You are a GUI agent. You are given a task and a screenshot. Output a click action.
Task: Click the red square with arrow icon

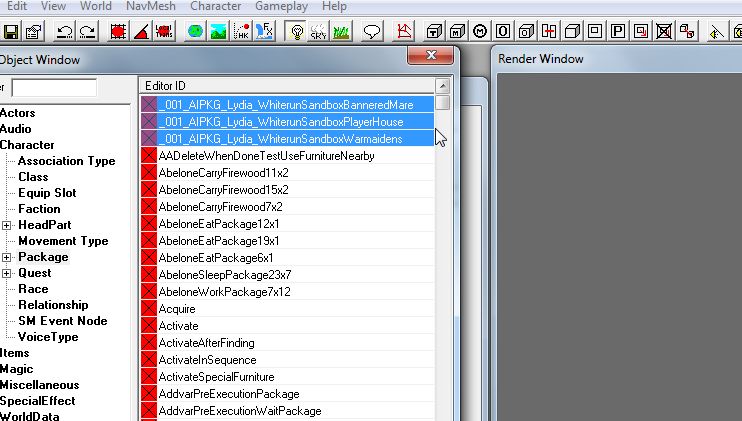tap(641, 32)
